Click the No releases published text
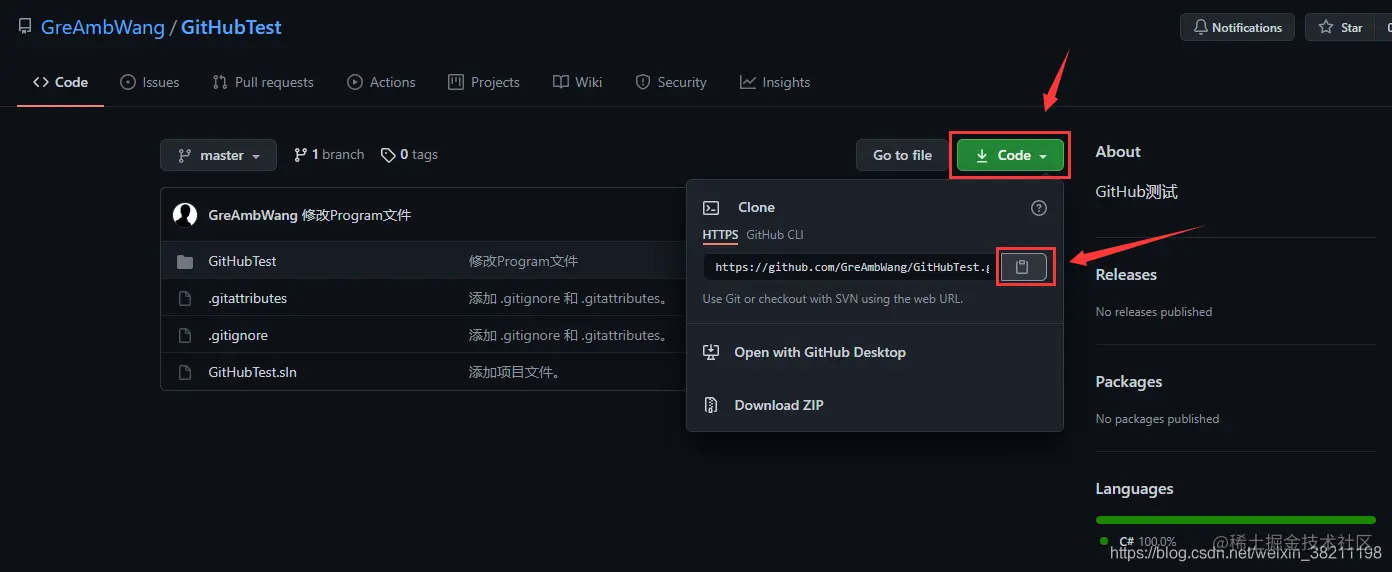 click(1154, 312)
